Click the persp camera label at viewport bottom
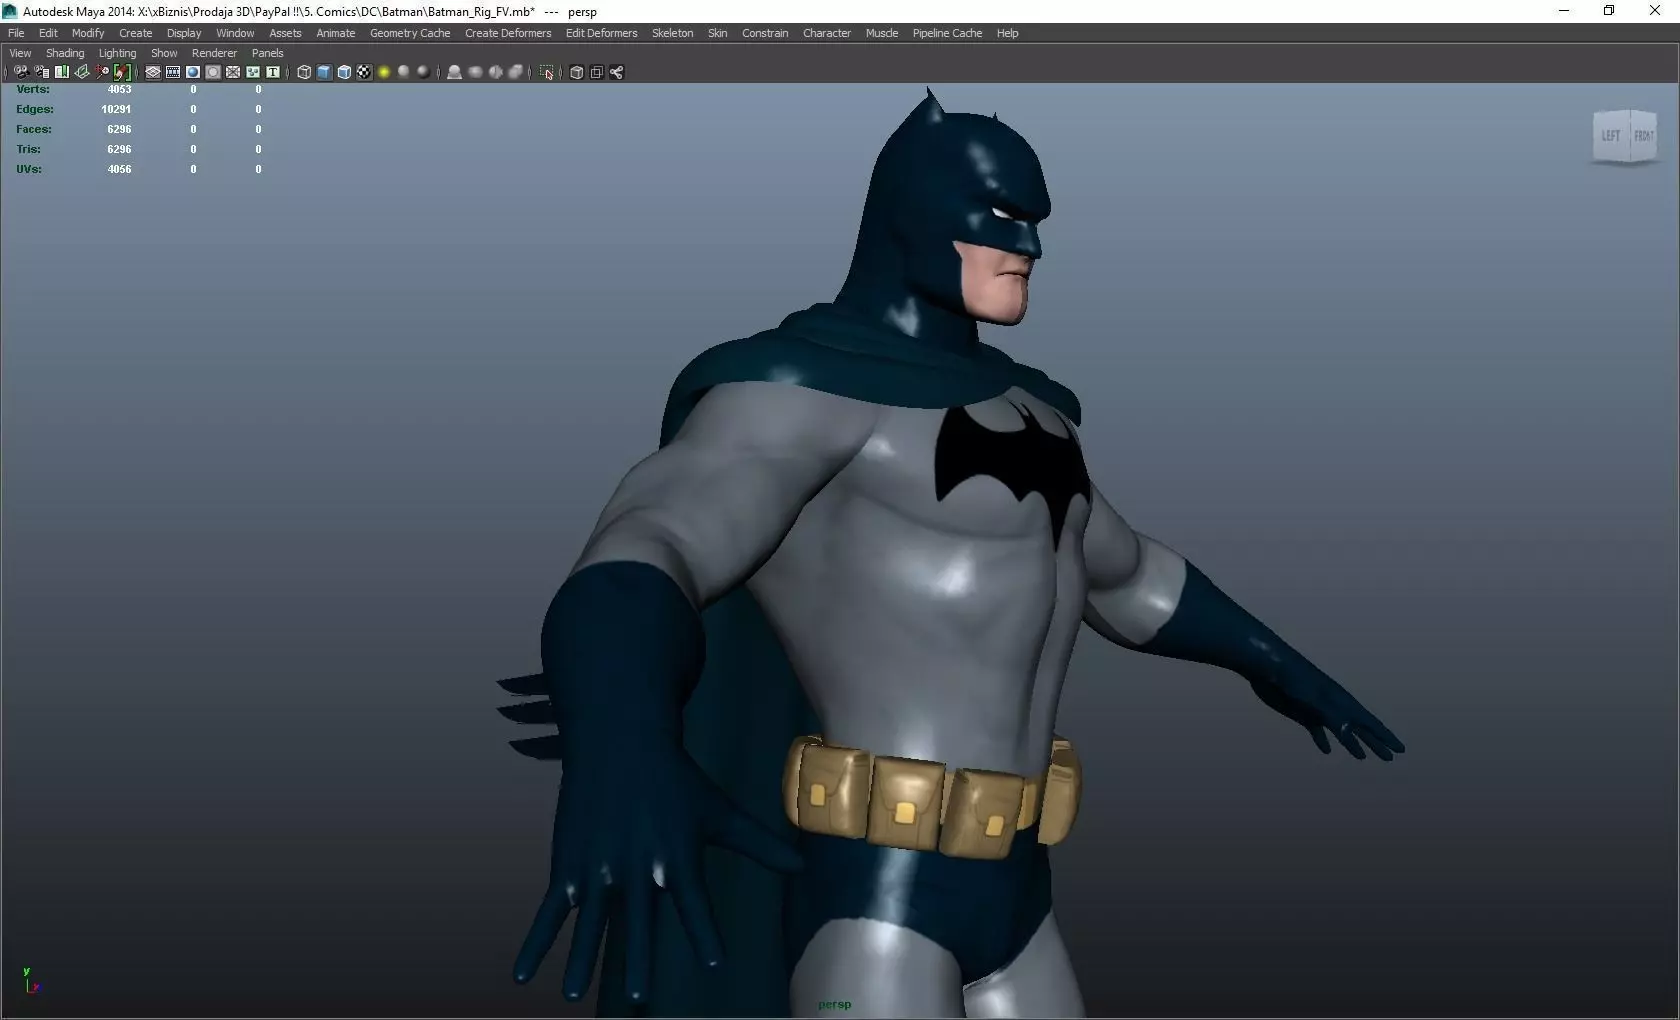Image resolution: width=1680 pixels, height=1020 pixels. pyautogui.click(x=834, y=1004)
